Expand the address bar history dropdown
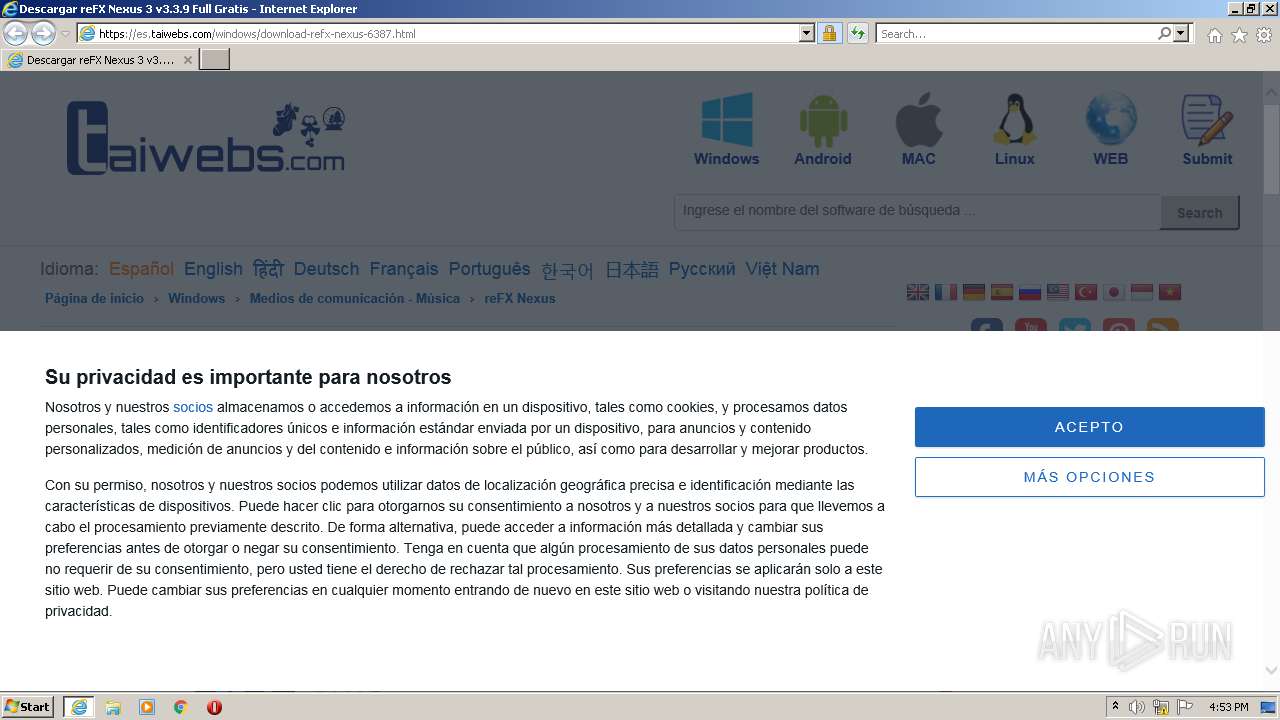Screen dimensions: 1280x720 click(x=807, y=33)
